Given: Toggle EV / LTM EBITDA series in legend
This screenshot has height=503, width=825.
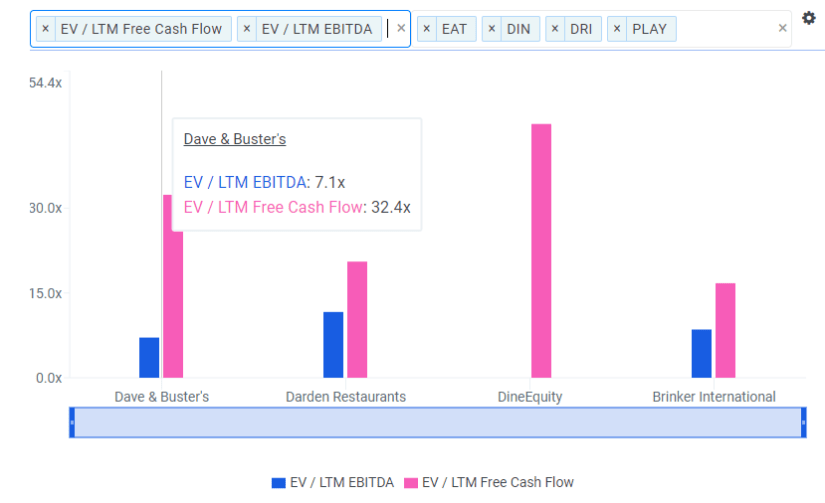Looking at the screenshot, I should coord(333,482).
